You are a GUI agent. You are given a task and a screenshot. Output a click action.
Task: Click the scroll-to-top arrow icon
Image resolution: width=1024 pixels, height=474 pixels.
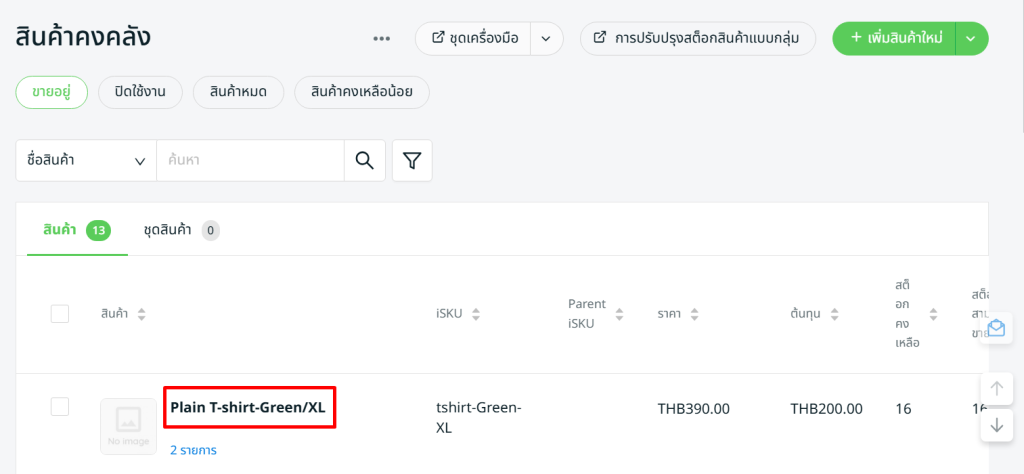click(x=996, y=389)
